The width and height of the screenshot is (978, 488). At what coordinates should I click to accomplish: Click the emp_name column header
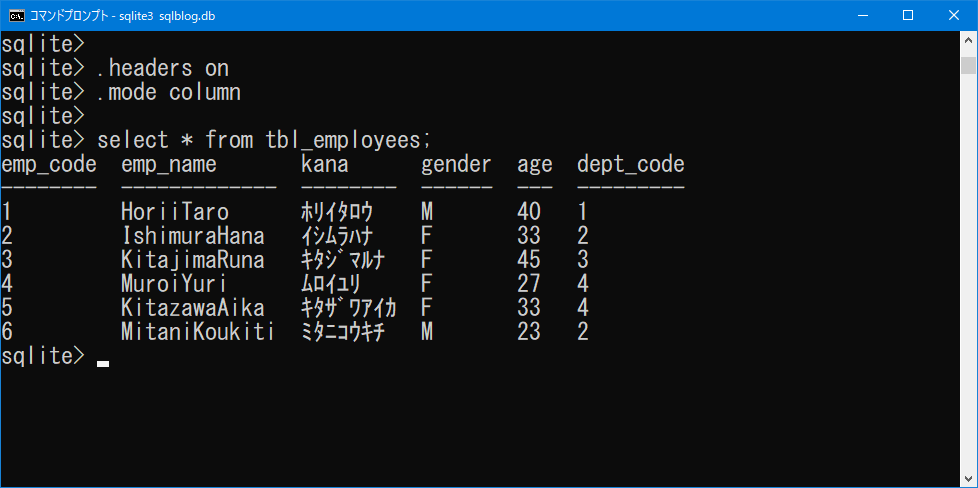(x=169, y=164)
